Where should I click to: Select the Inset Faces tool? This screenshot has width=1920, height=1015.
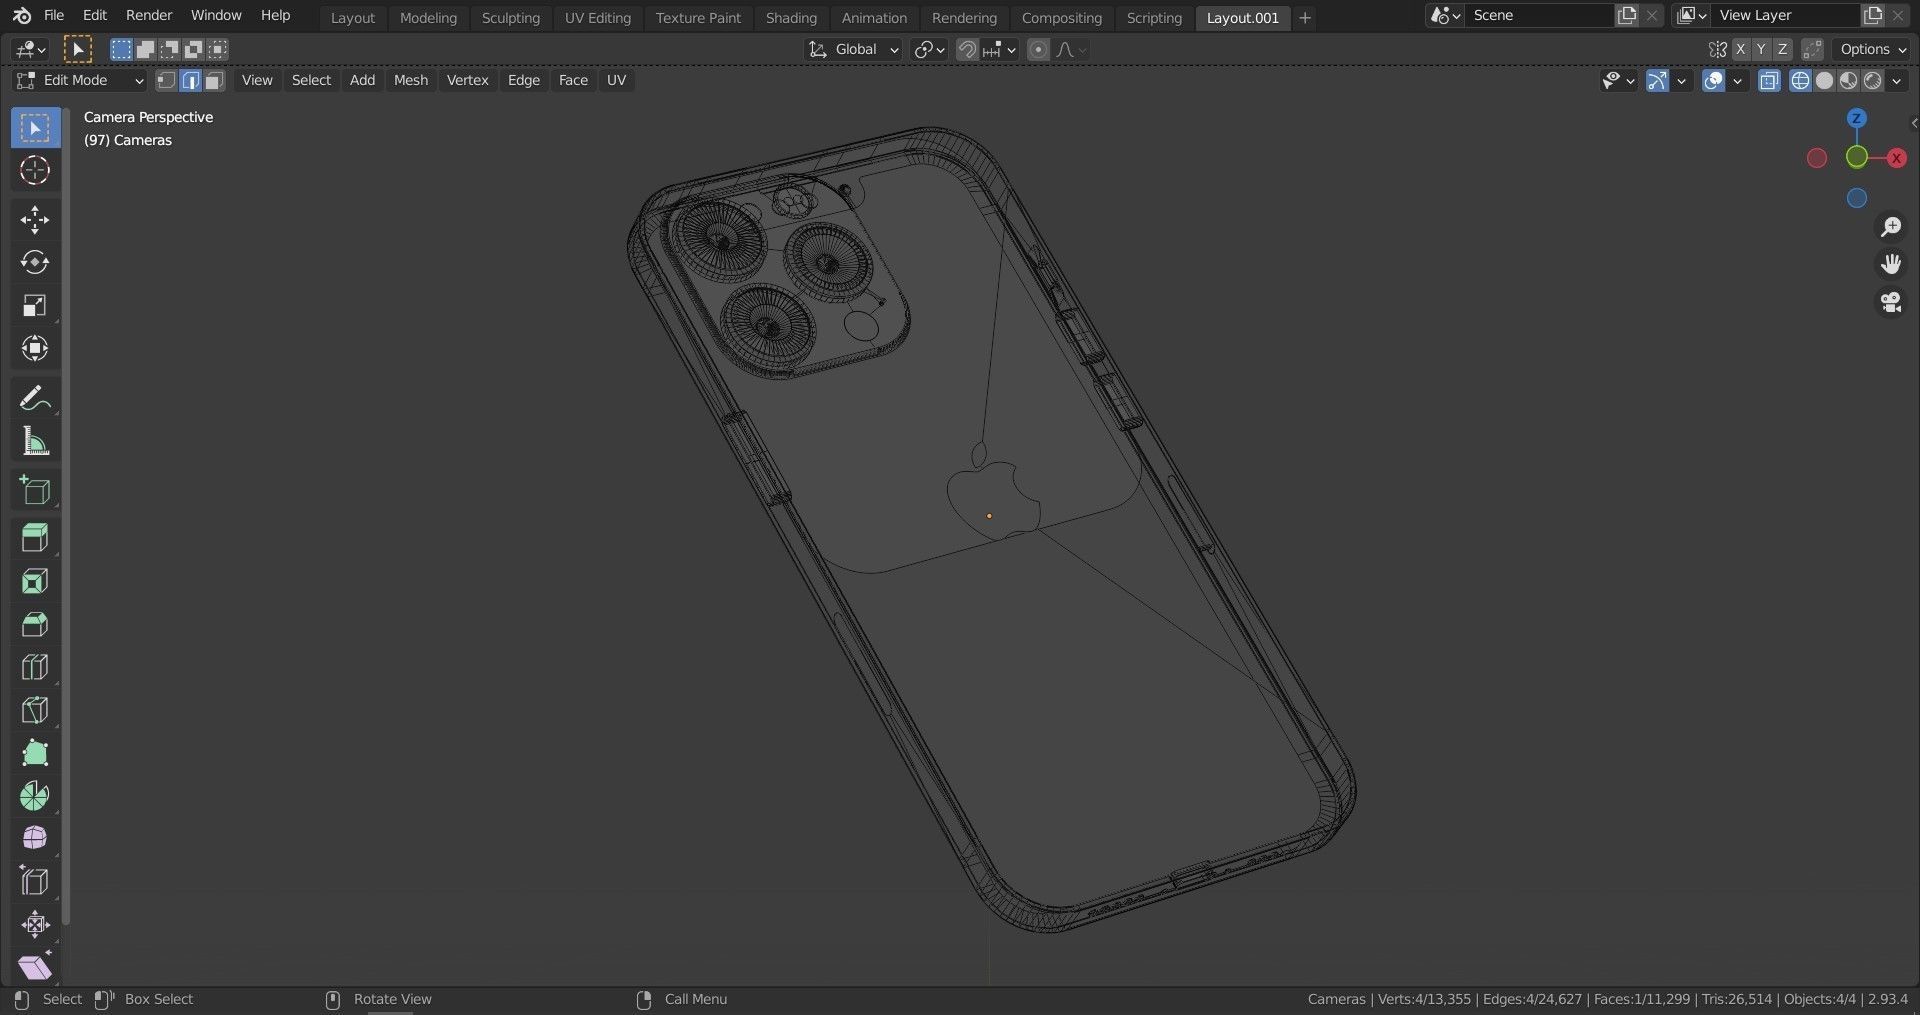coord(35,581)
